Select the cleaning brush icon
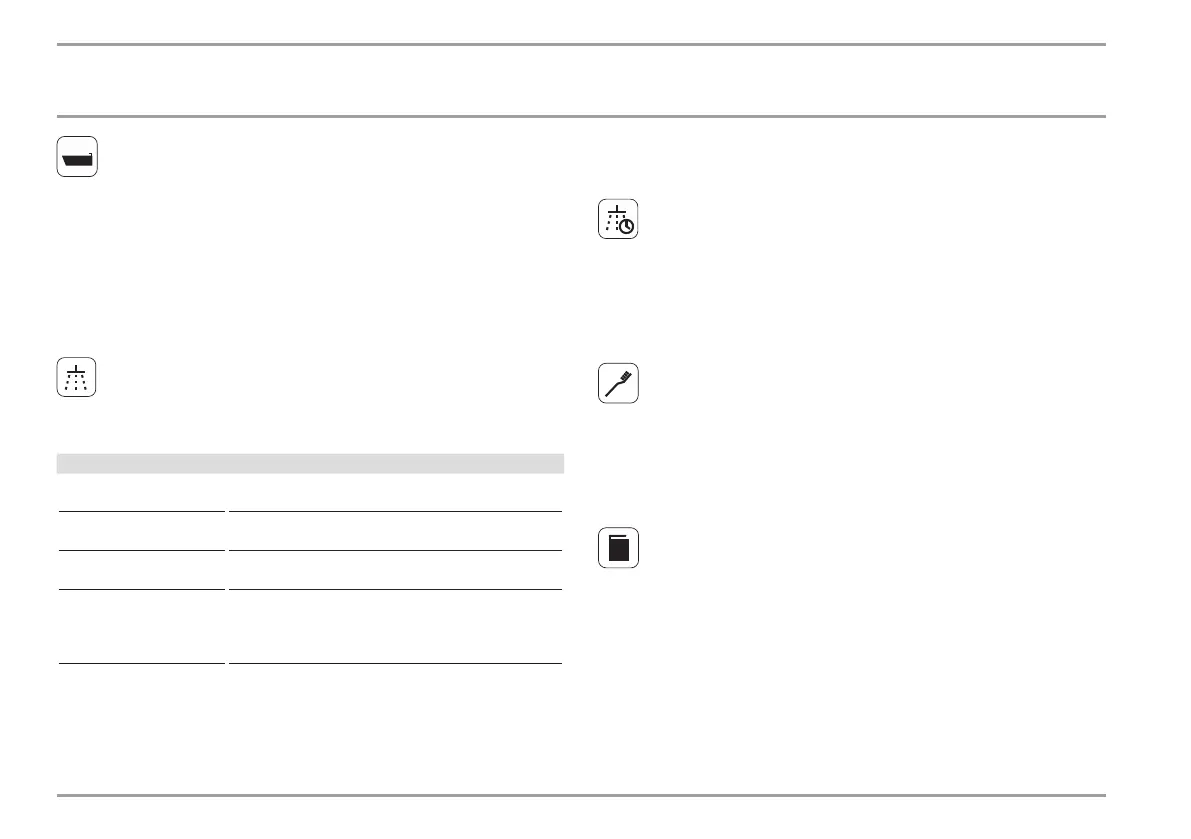Viewport: 1191px width, 839px height. (x=618, y=383)
